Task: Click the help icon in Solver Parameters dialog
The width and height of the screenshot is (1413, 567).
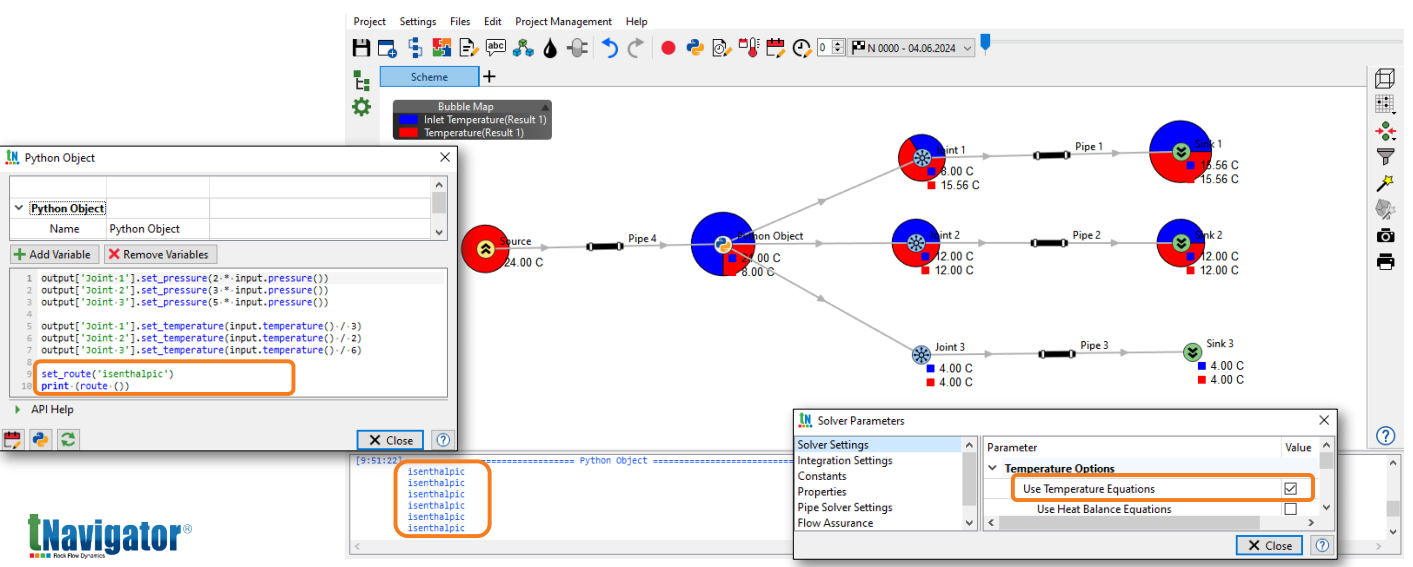Action: 1322,545
